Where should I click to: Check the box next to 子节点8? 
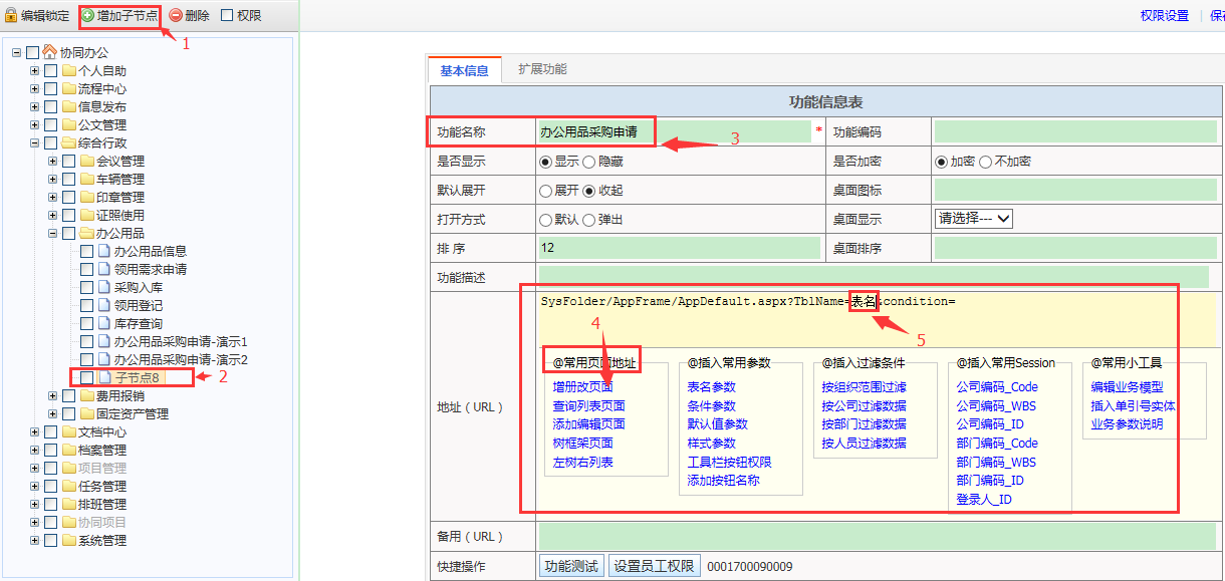pyautogui.click(x=87, y=377)
